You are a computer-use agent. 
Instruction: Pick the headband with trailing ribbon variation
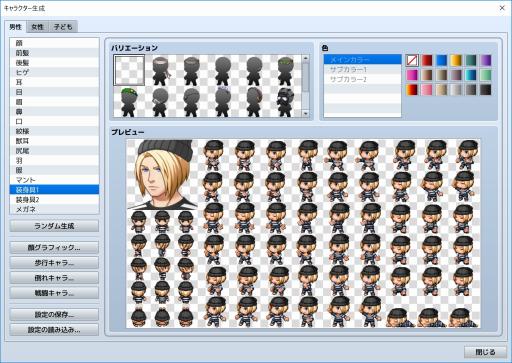click(160, 70)
